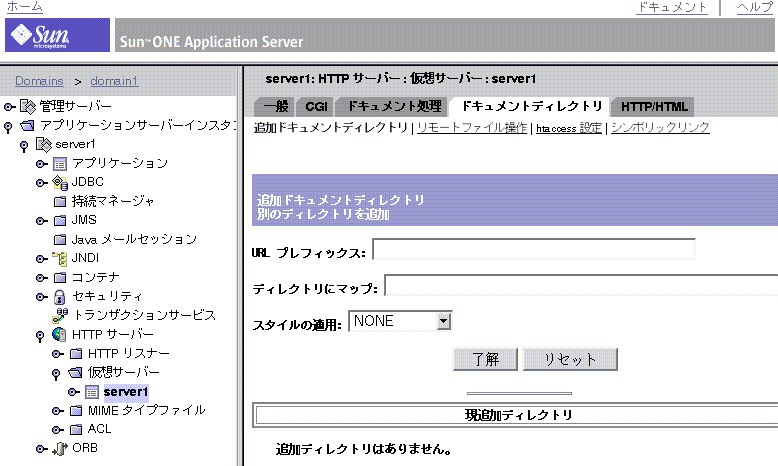Image resolution: width=778 pixels, height=466 pixels.
Task: Click the Domains breadcrumb link
Action: tap(39, 81)
